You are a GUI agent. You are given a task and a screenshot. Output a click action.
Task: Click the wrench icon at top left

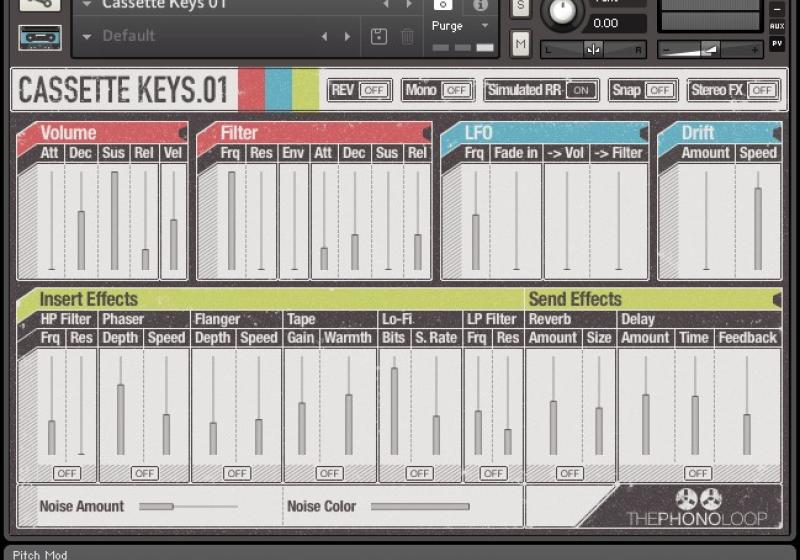[39, 4]
